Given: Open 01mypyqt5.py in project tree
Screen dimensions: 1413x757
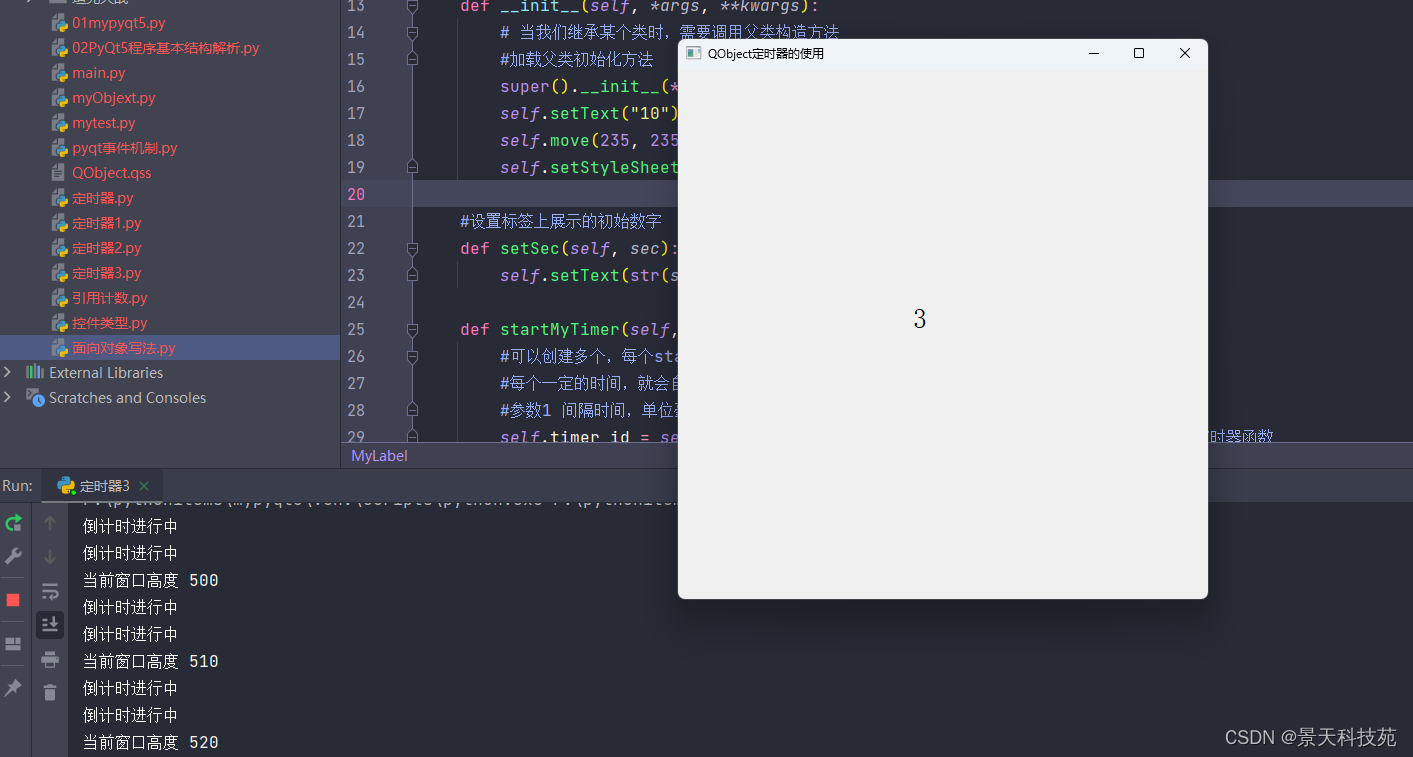Looking at the screenshot, I should click(x=119, y=22).
